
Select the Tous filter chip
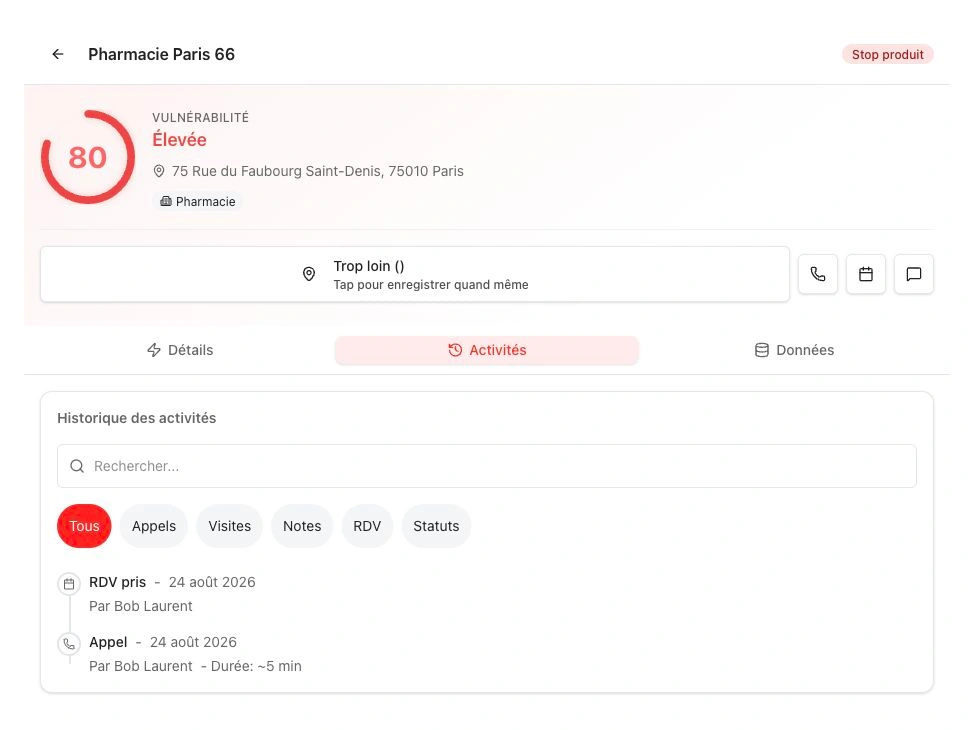(x=84, y=526)
